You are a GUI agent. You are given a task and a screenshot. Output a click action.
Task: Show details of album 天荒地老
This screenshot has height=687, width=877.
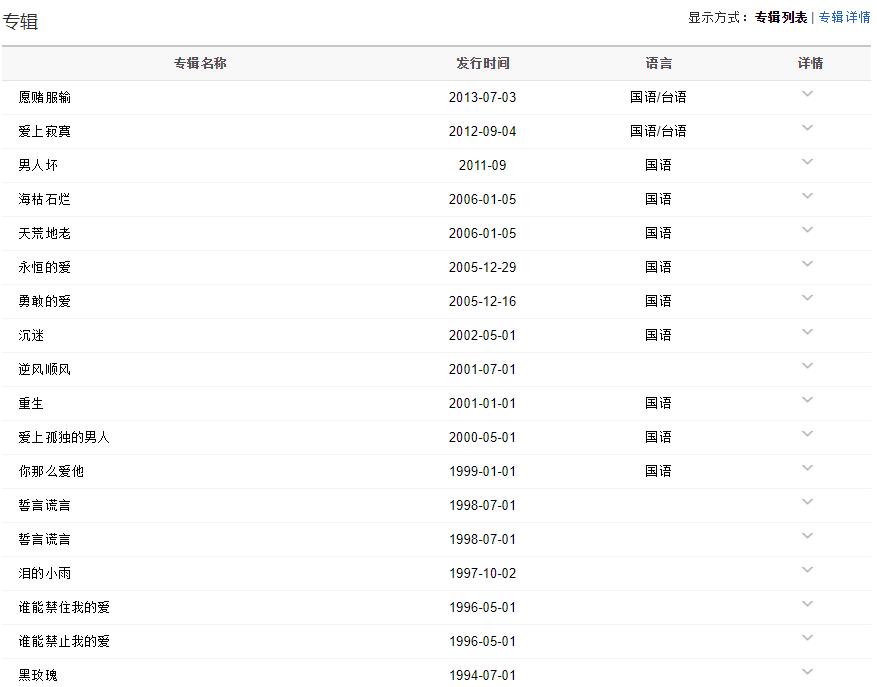point(808,230)
